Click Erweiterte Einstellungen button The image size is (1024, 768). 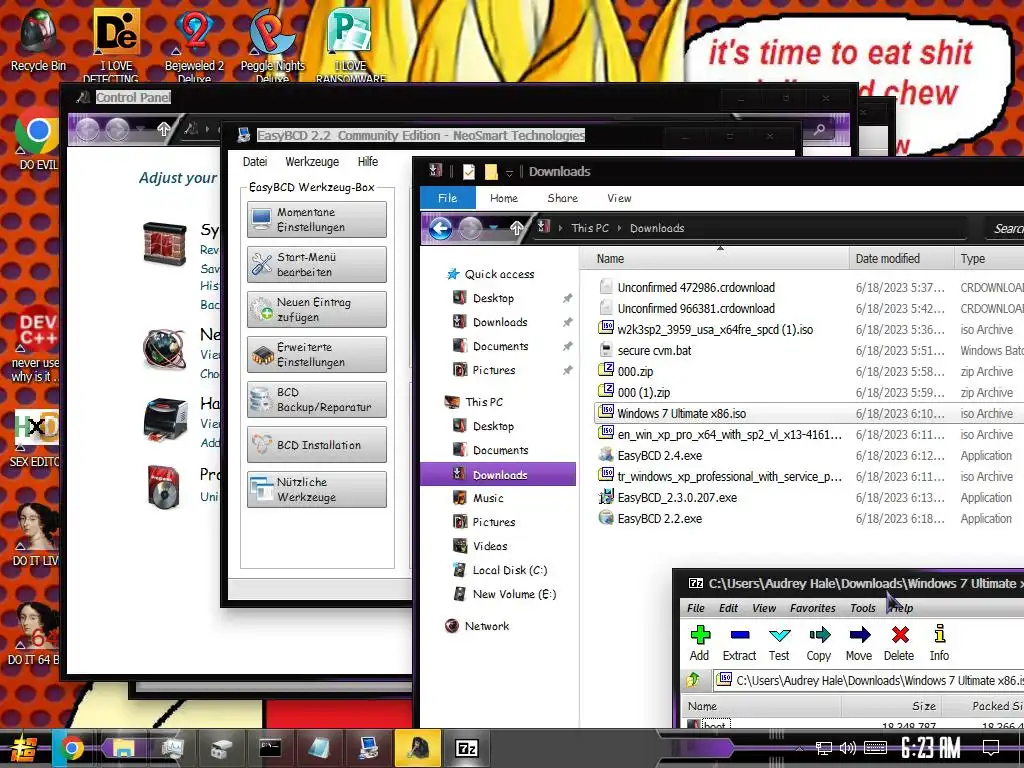point(317,355)
